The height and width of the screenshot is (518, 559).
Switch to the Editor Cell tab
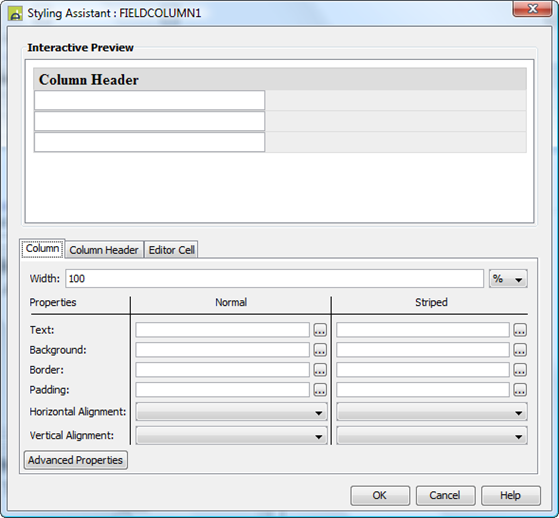(x=171, y=250)
